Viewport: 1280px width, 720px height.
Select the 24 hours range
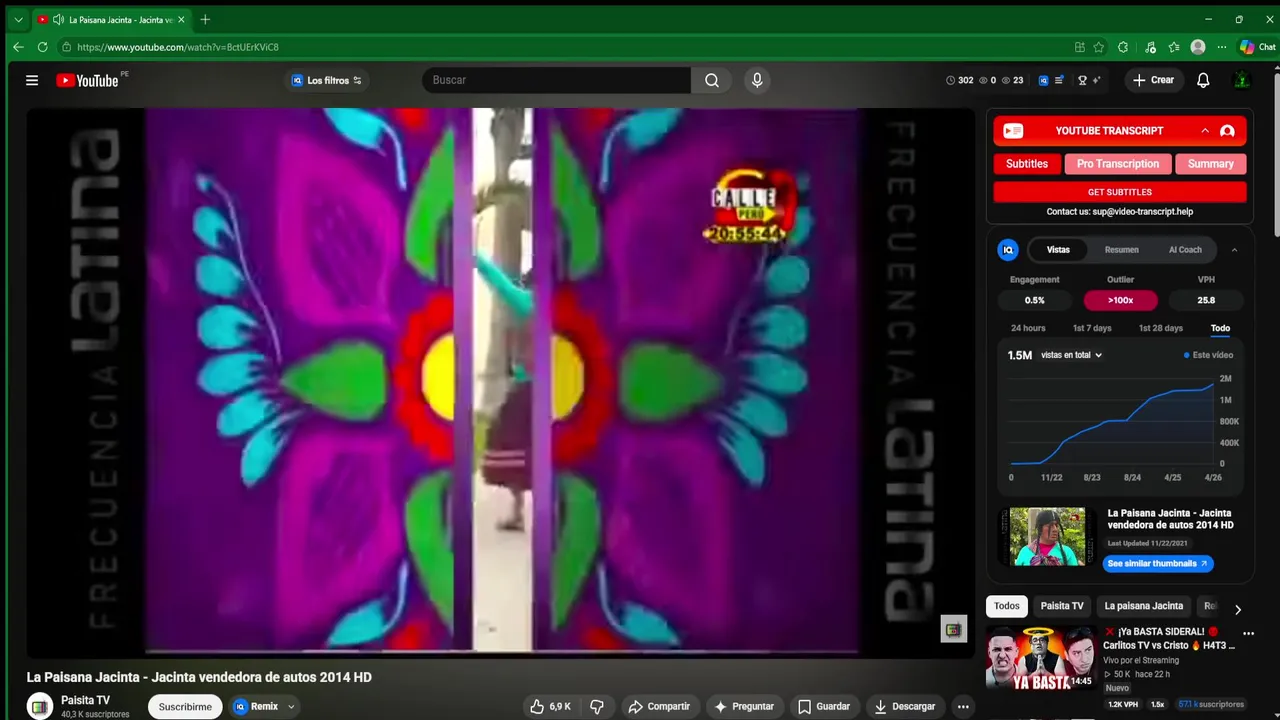click(x=1028, y=328)
